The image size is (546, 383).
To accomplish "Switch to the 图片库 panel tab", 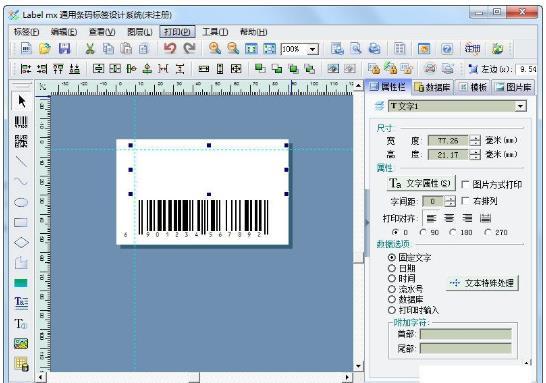I will (513, 87).
